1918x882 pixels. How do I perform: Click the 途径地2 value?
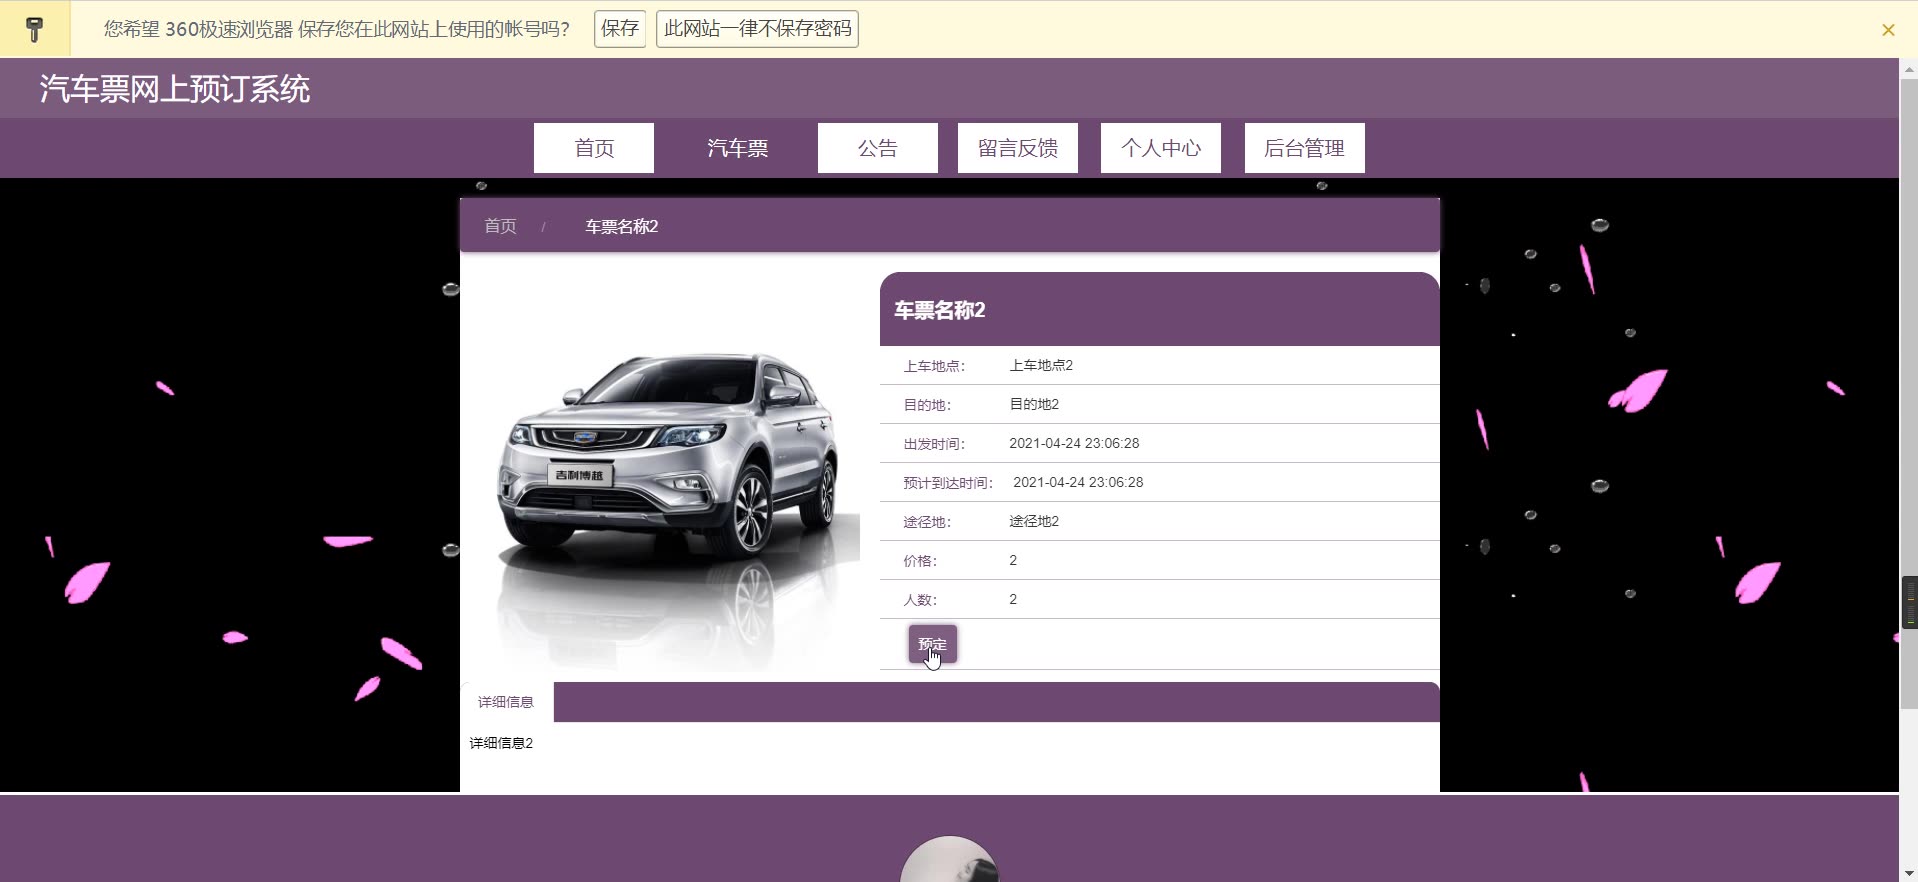(1034, 521)
